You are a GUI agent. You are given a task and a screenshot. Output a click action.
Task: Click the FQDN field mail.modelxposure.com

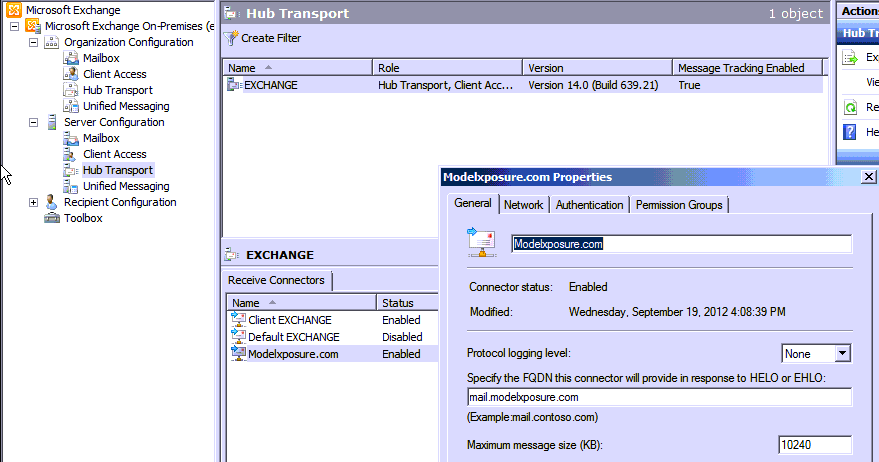pos(659,397)
